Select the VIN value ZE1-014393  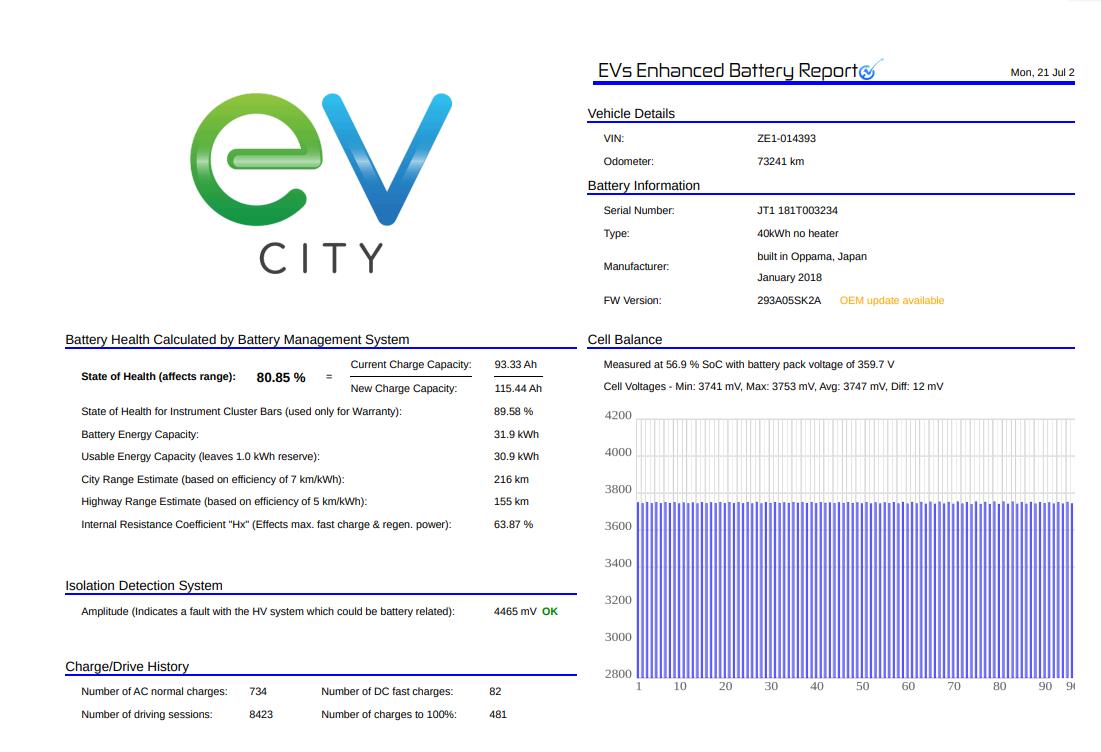pyautogui.click(x=786, y=139)
